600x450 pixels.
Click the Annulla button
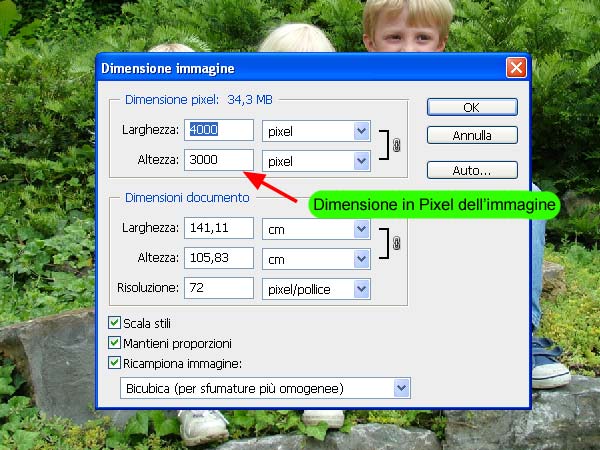[x=472, y=135]
